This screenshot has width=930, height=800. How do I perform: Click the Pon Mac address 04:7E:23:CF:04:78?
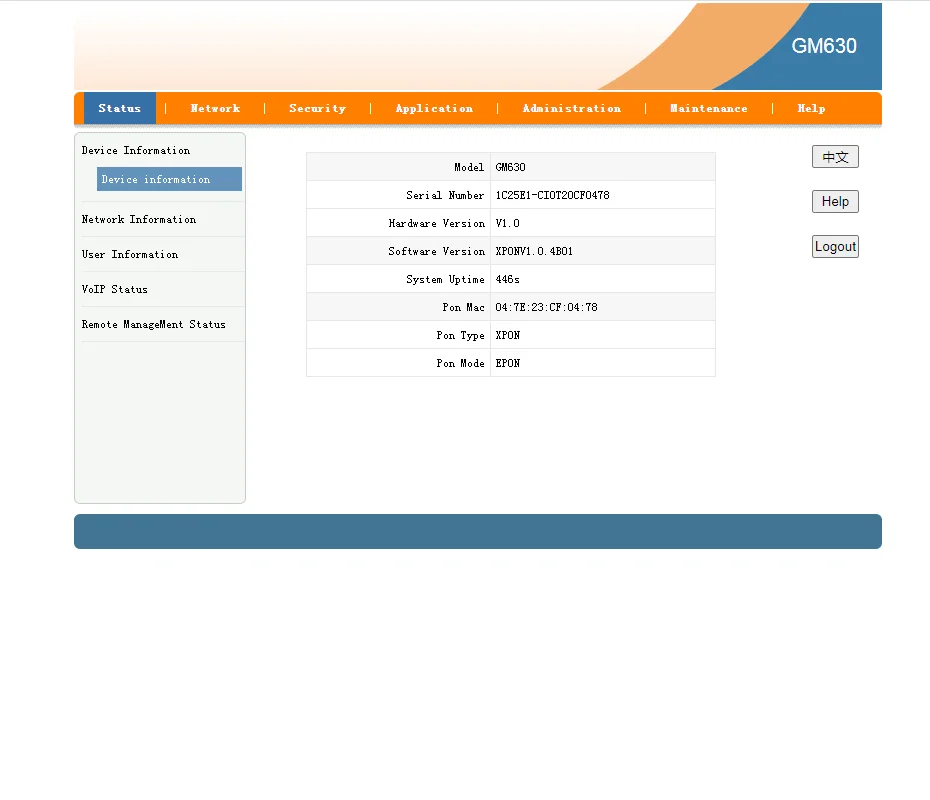[546, 307]
